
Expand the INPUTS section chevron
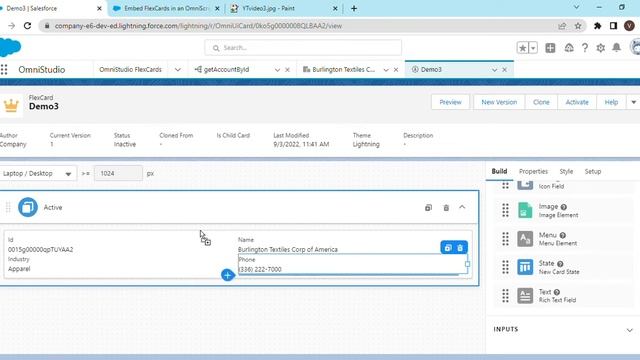[x=629, y=330]
